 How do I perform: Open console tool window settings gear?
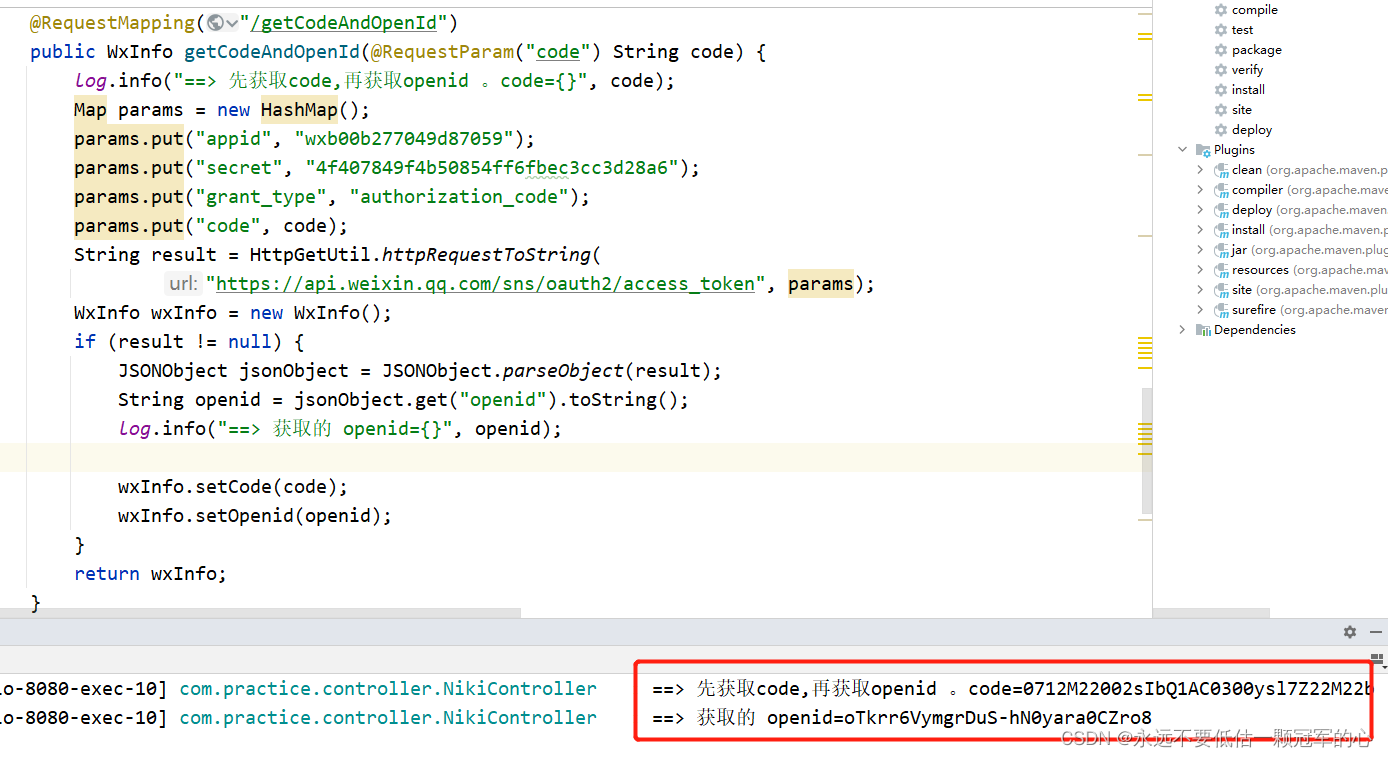tap(1350, 632)
